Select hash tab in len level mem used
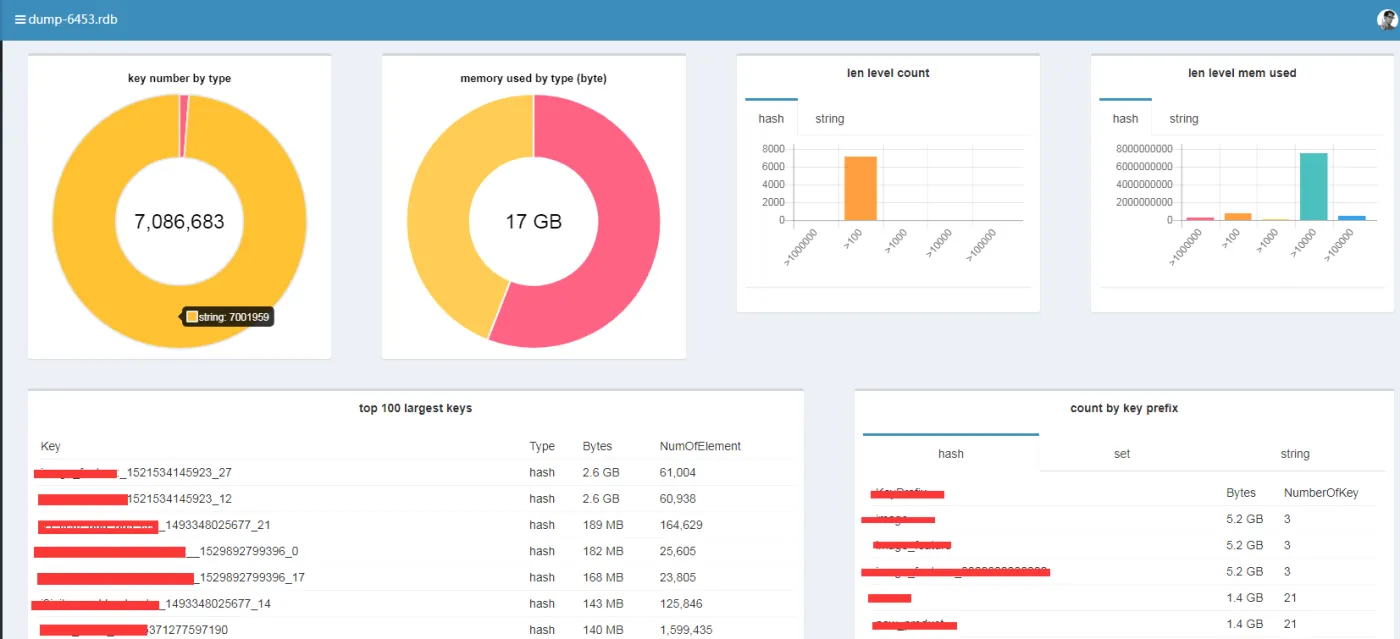 point(1125,119)
